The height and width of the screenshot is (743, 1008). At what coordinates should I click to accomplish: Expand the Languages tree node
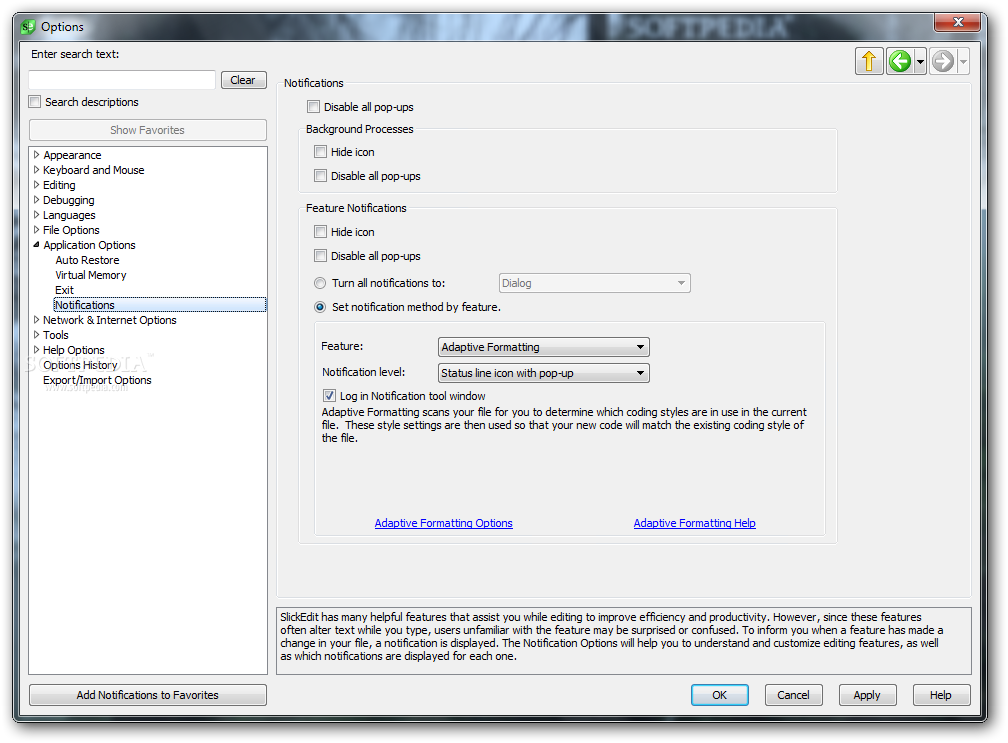click(37, 215)
